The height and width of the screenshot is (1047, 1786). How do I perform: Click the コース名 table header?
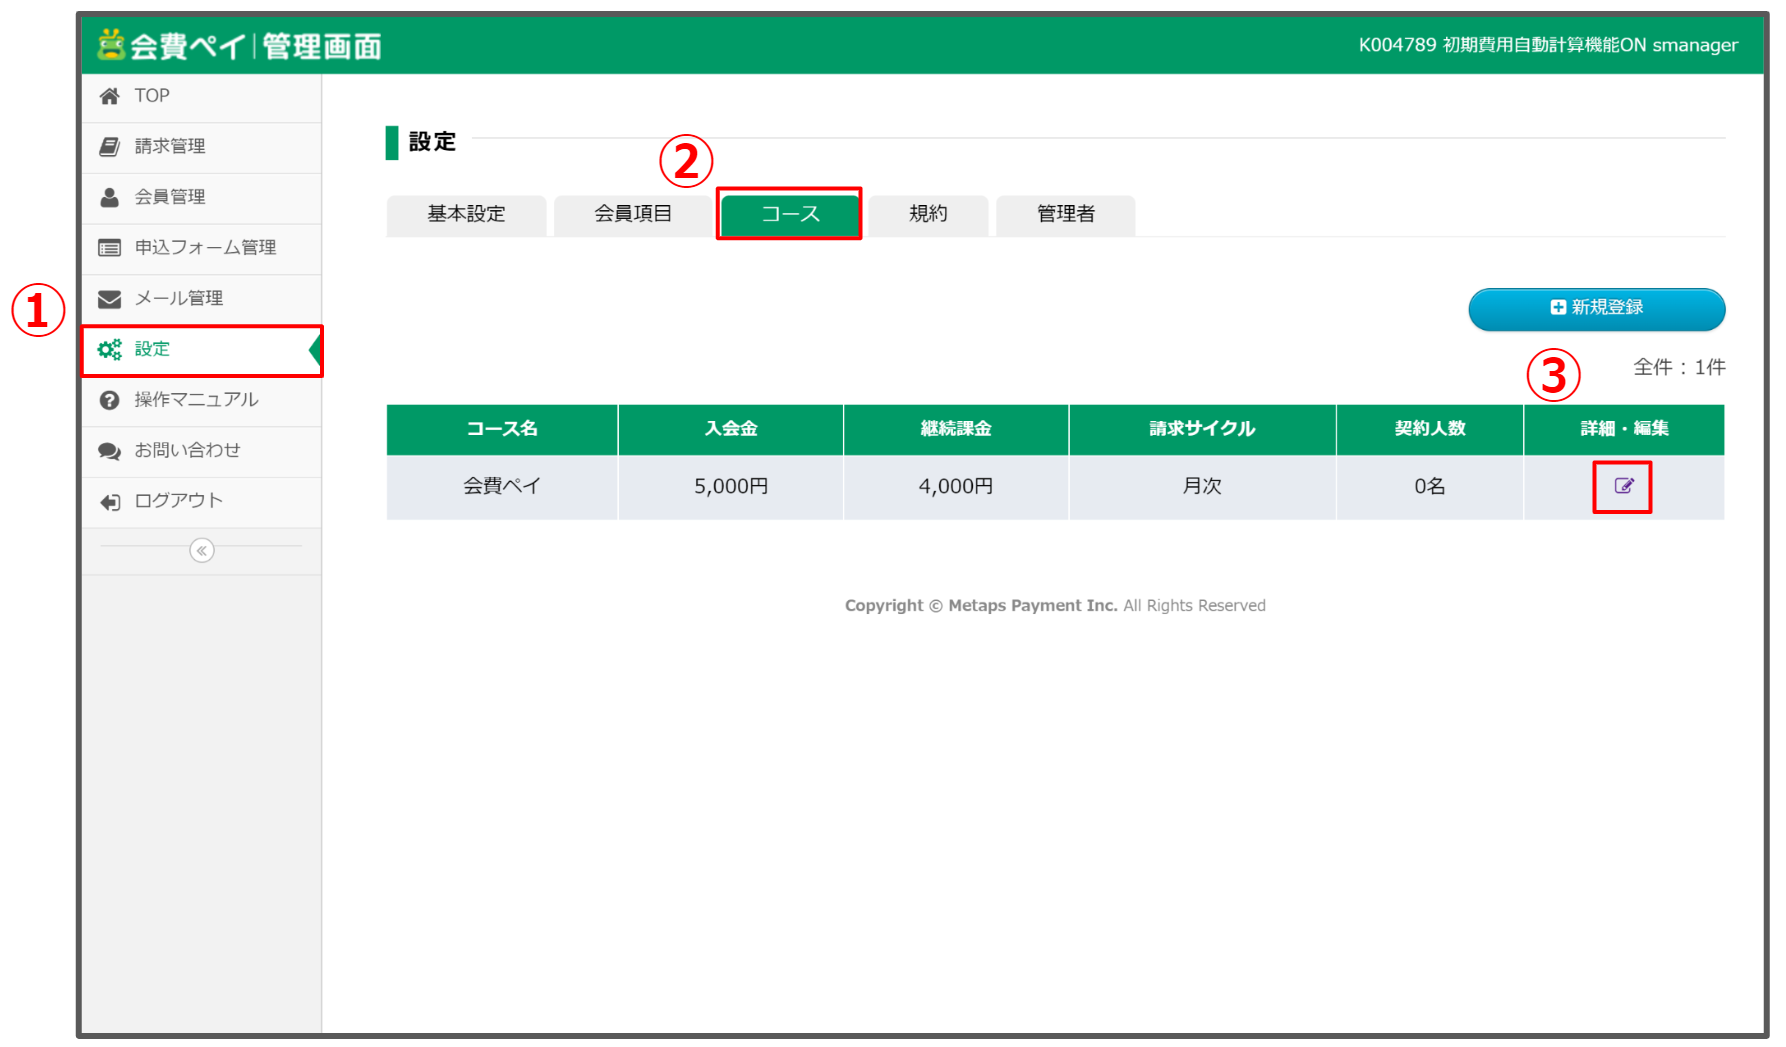501,429
